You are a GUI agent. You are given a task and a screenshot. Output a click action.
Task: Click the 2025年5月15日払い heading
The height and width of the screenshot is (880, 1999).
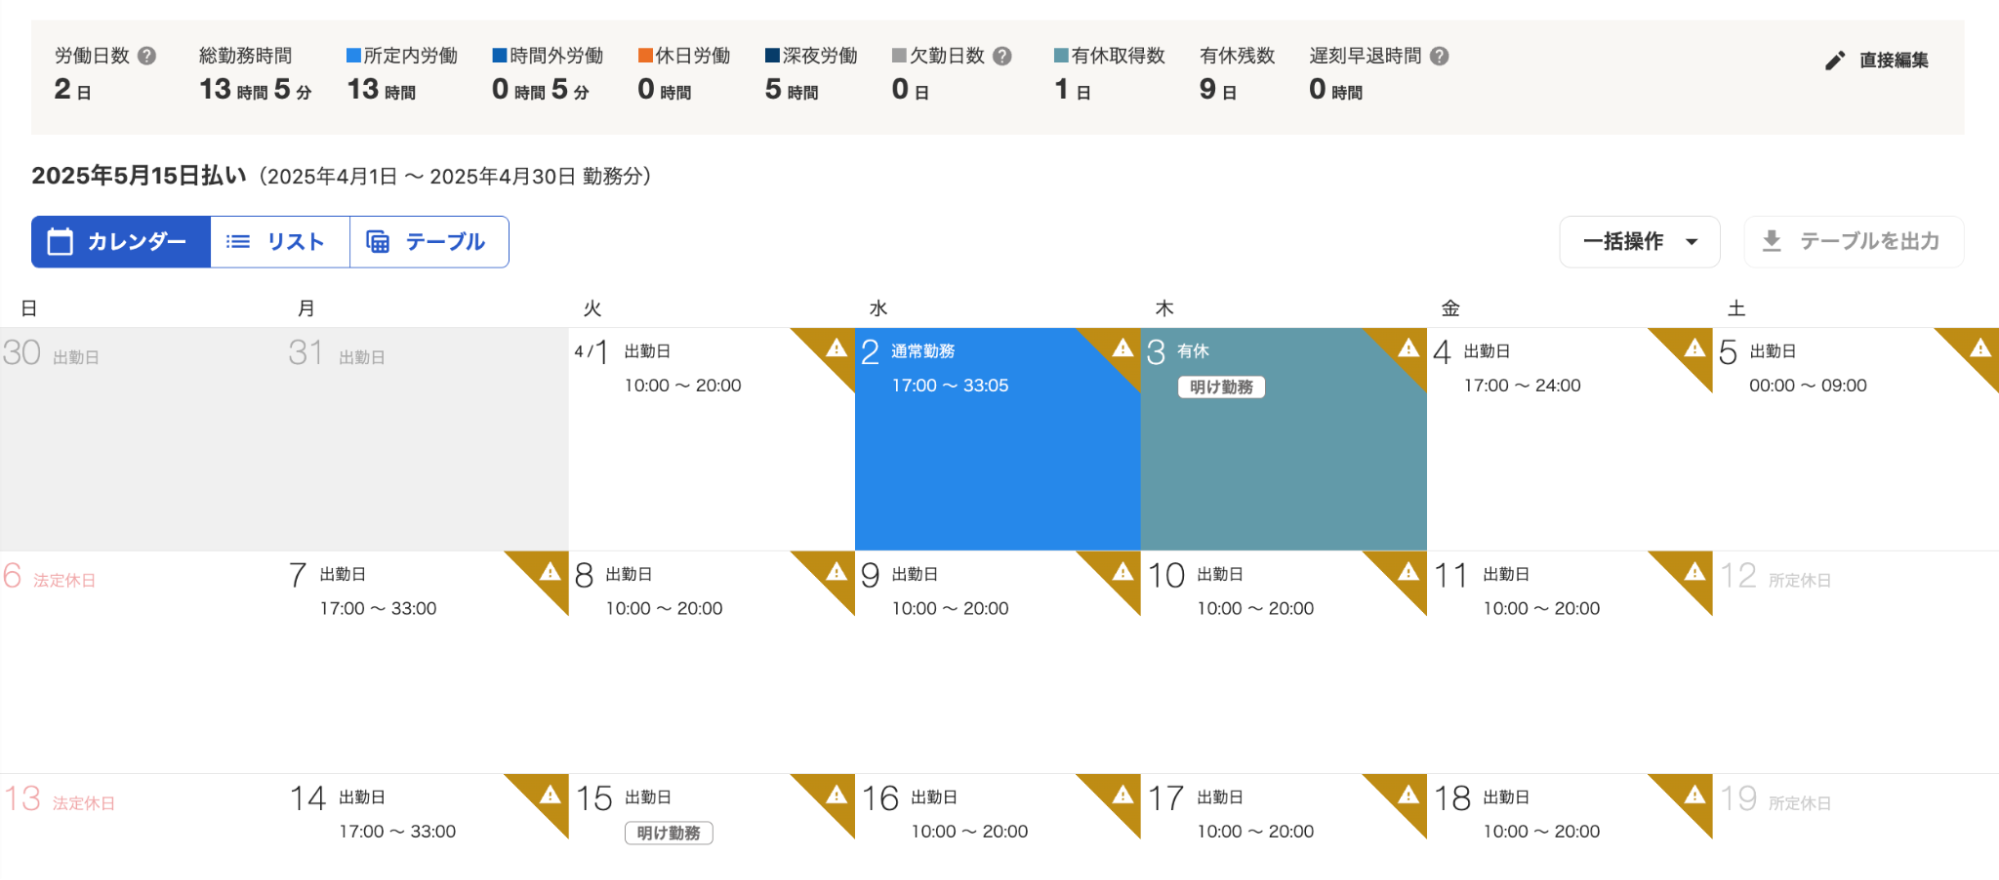click(139, 176)
